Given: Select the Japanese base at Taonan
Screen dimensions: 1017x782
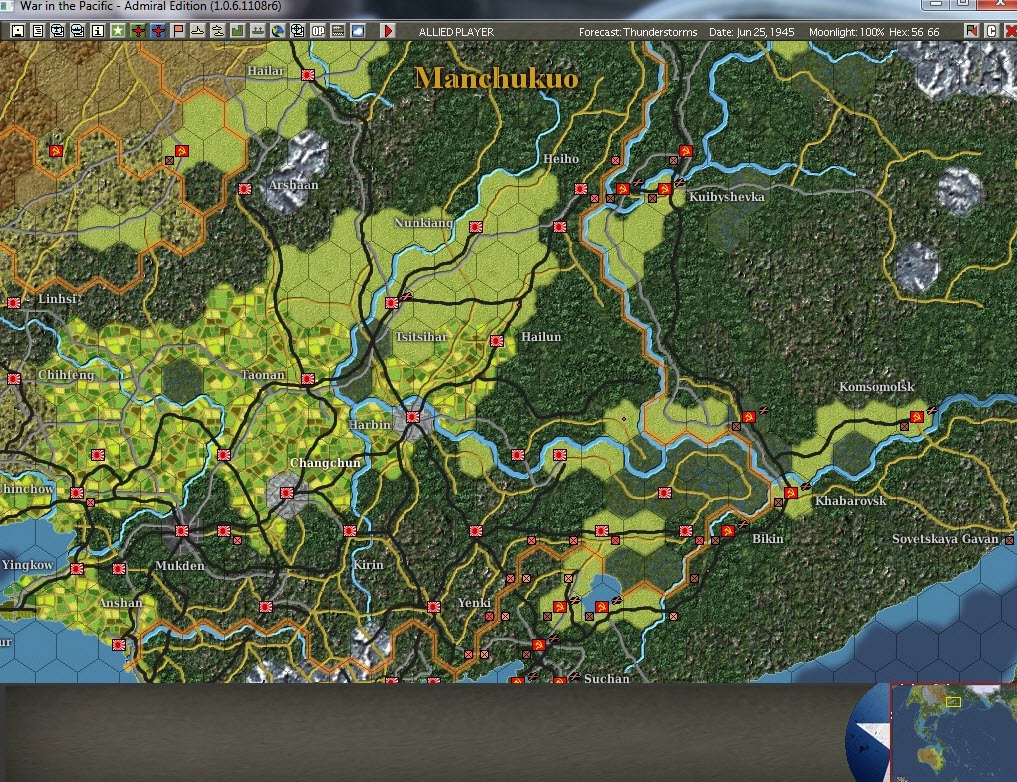Looking at the screenshot, I should point(308,379).
